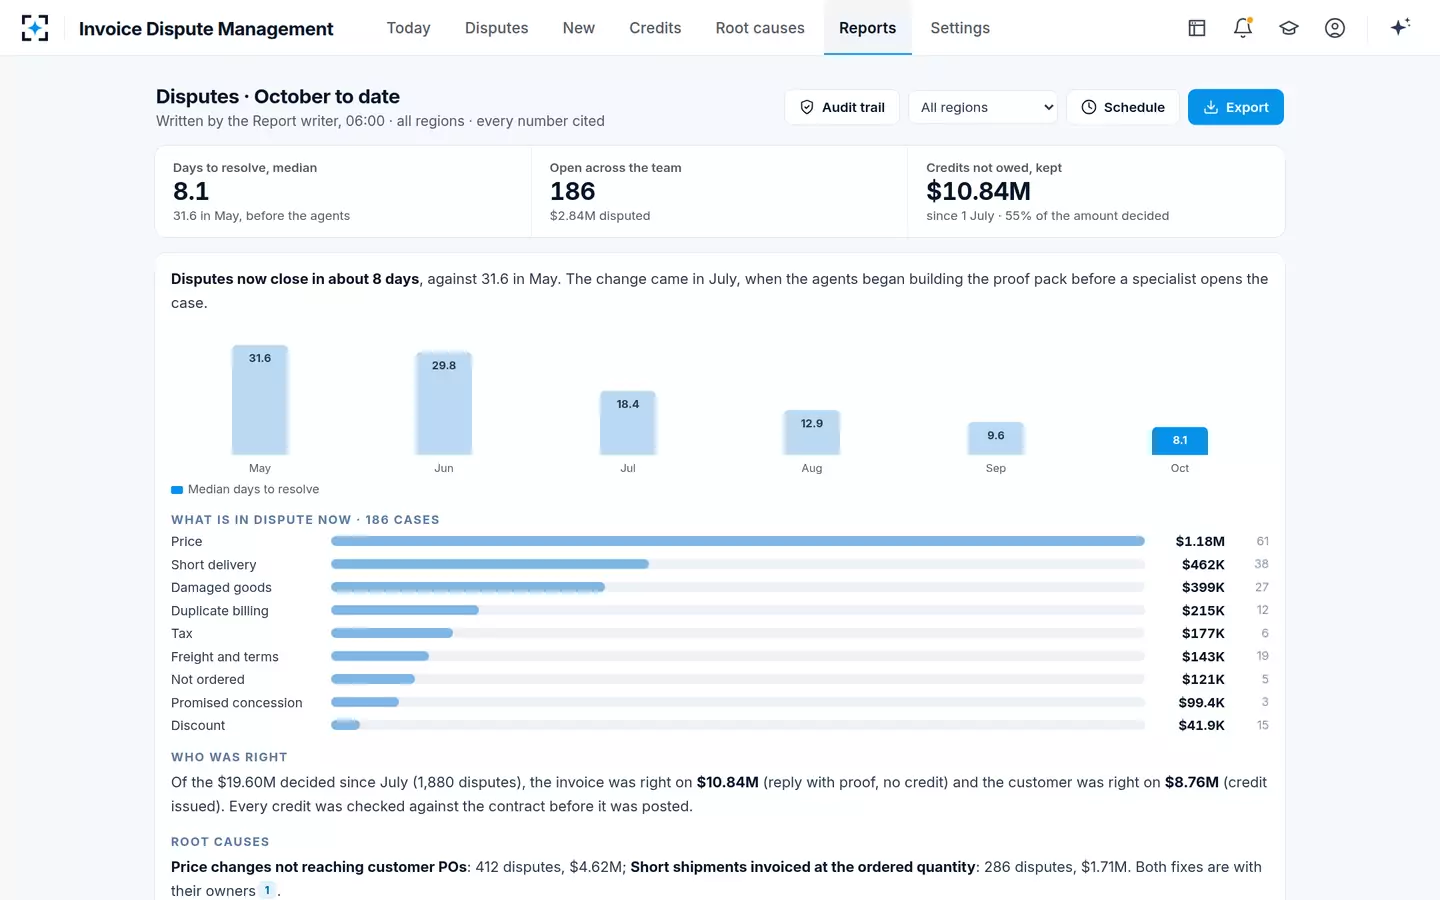The width and height of the screenshot is (1440, 900).
Task: Click the Duplicate billing row label
Action: 220,611
